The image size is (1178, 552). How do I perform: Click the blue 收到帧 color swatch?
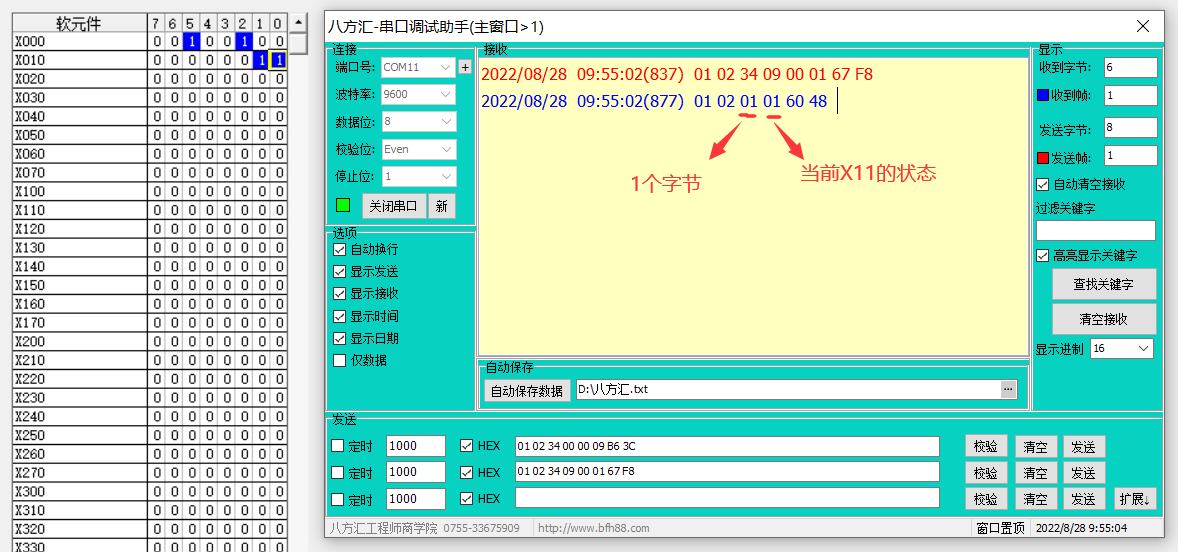point(1043,95)
